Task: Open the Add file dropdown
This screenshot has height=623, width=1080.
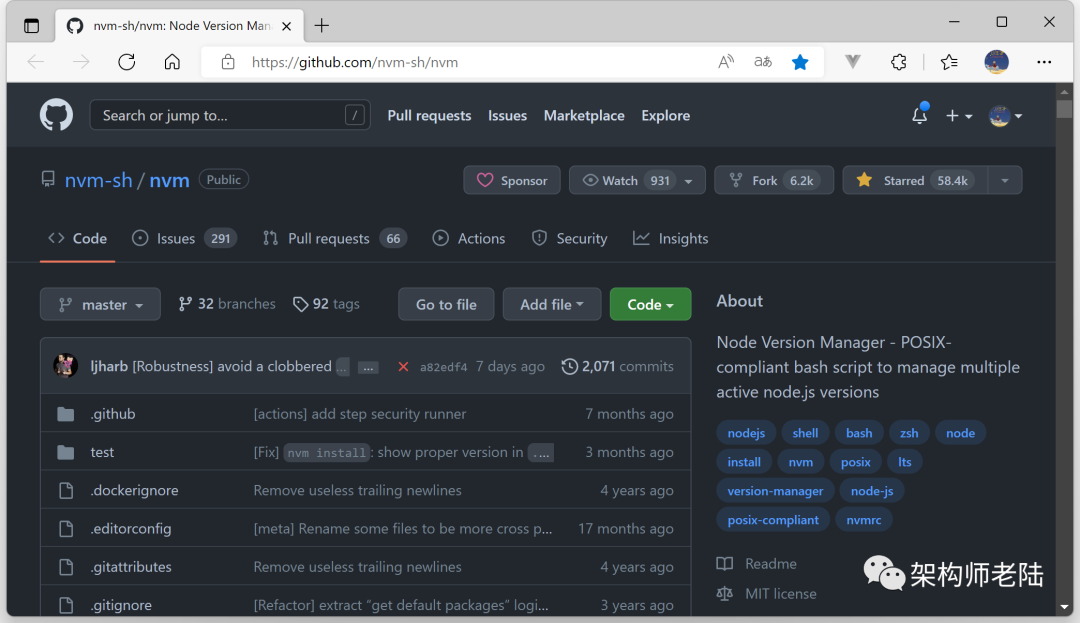Action: click(x=552, y=304)
